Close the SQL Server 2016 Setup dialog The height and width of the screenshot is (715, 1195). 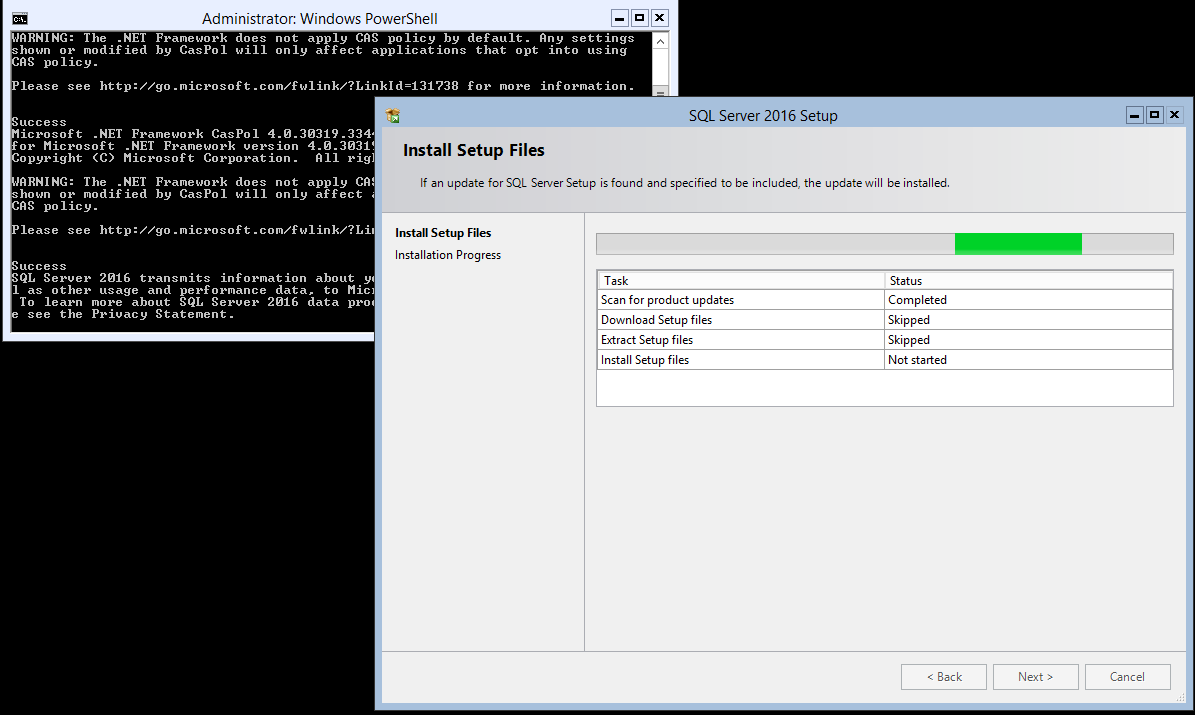[x=1174, y=115]
